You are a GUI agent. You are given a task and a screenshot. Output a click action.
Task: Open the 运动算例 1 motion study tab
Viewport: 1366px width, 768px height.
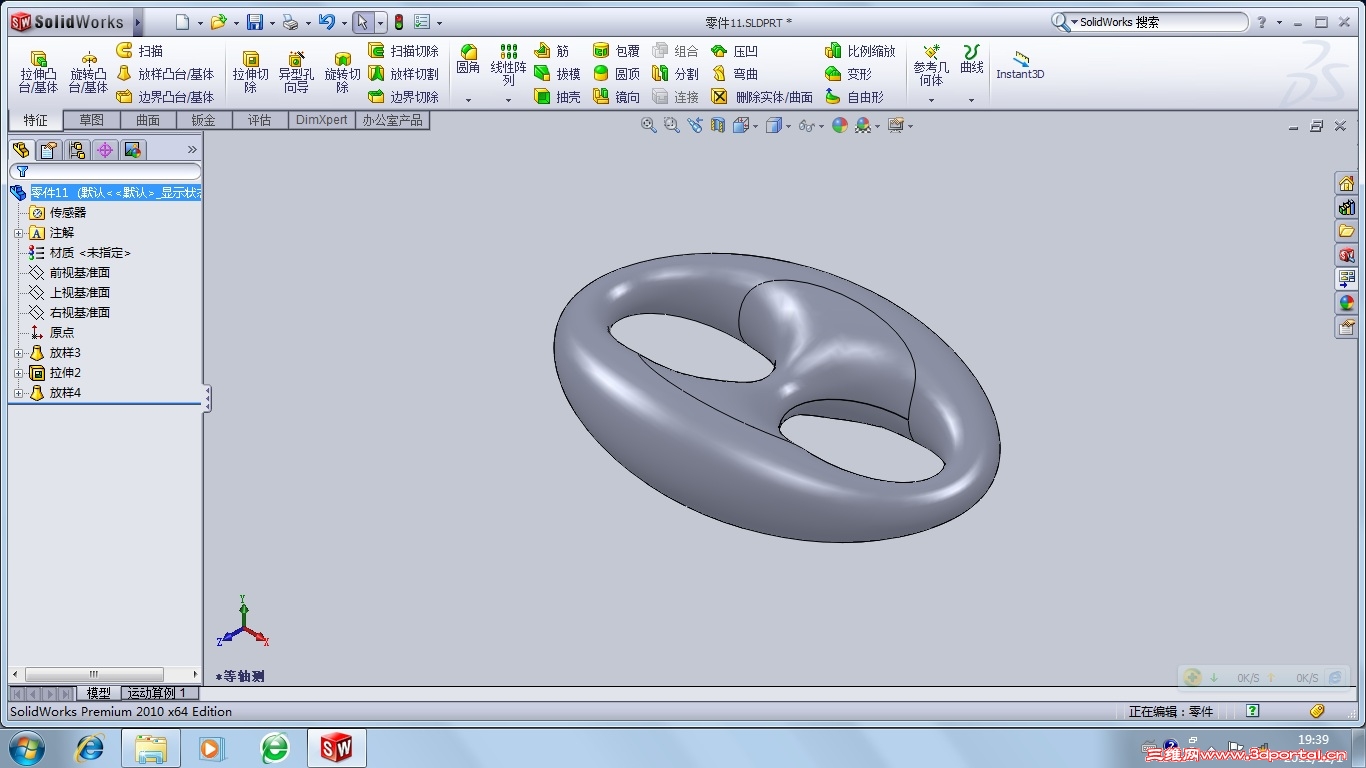[x=158, y=693]
